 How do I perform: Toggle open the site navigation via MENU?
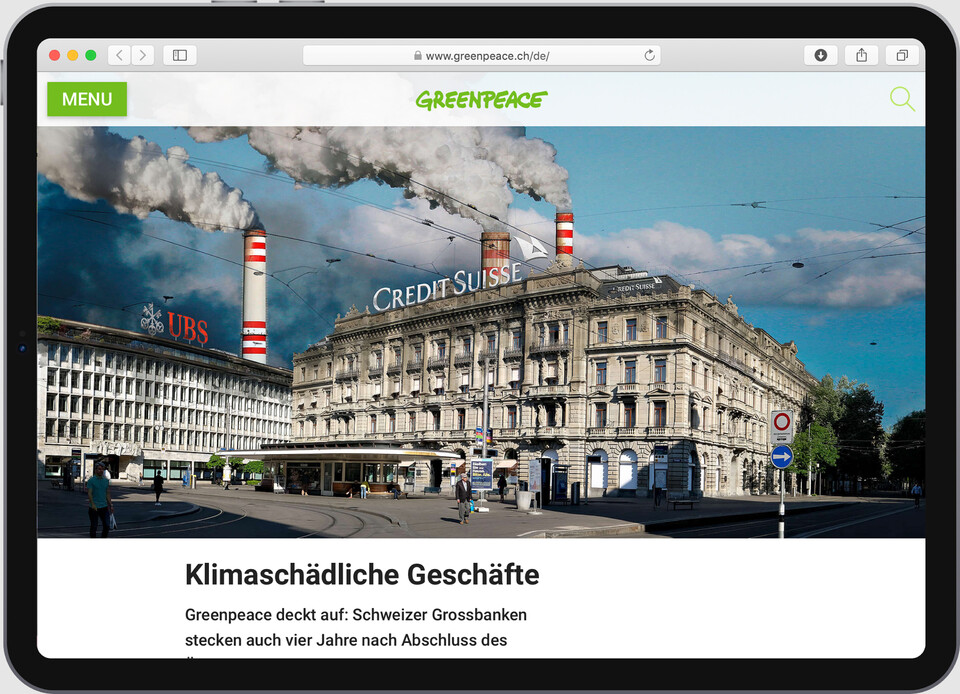tap(86, 99)
